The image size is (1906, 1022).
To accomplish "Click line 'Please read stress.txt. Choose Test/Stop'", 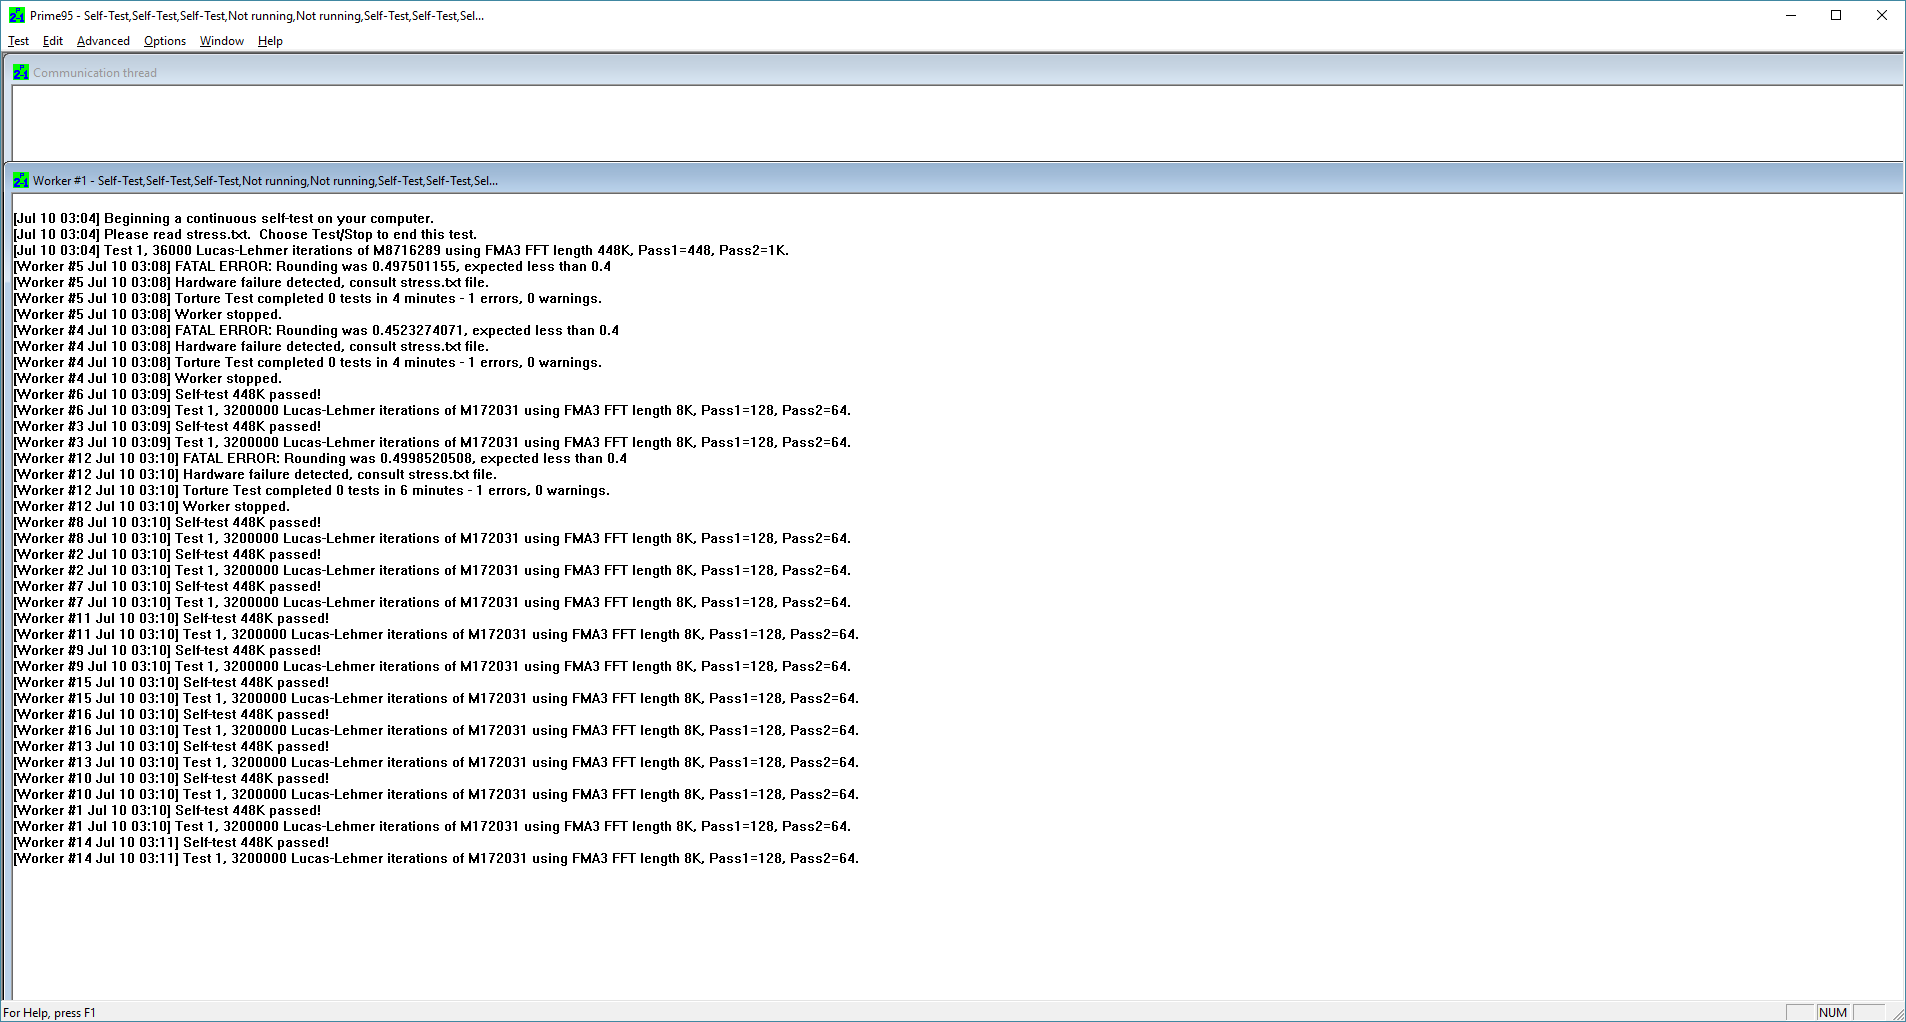I will pos(245,234).
